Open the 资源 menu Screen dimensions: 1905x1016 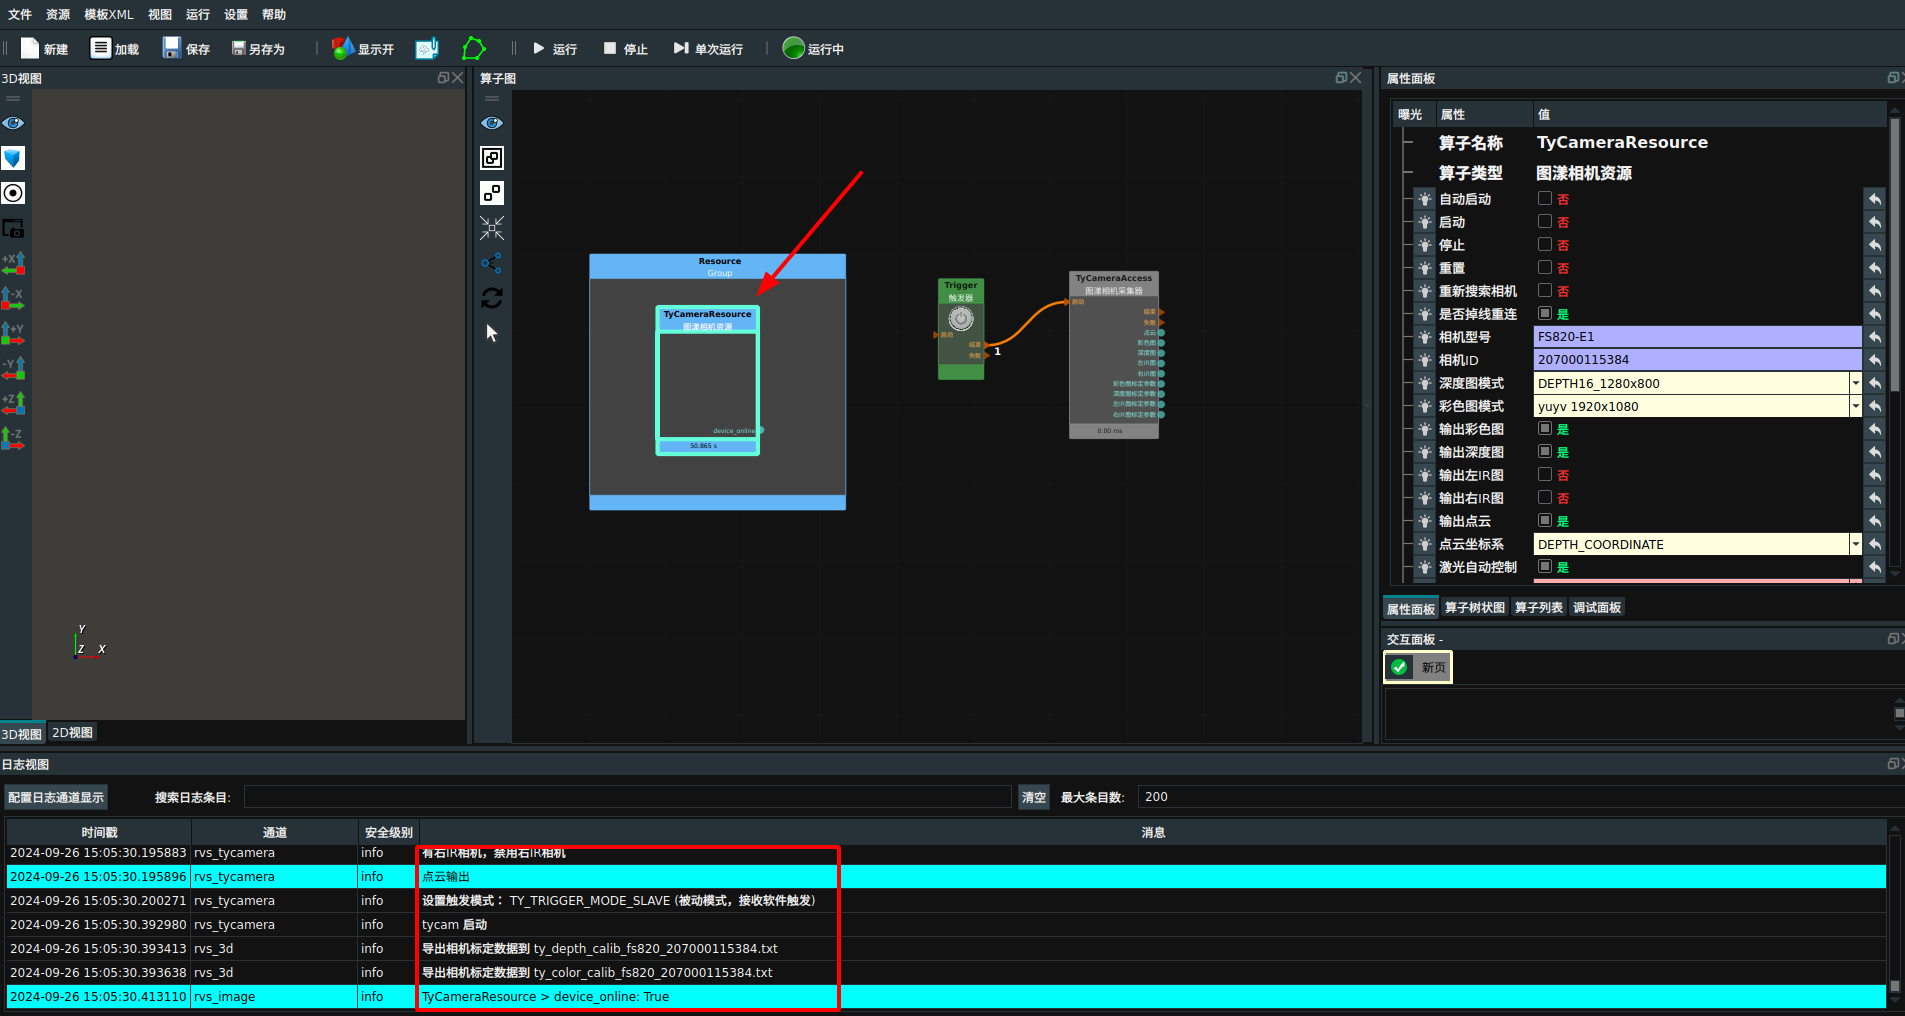click(58, 14)
